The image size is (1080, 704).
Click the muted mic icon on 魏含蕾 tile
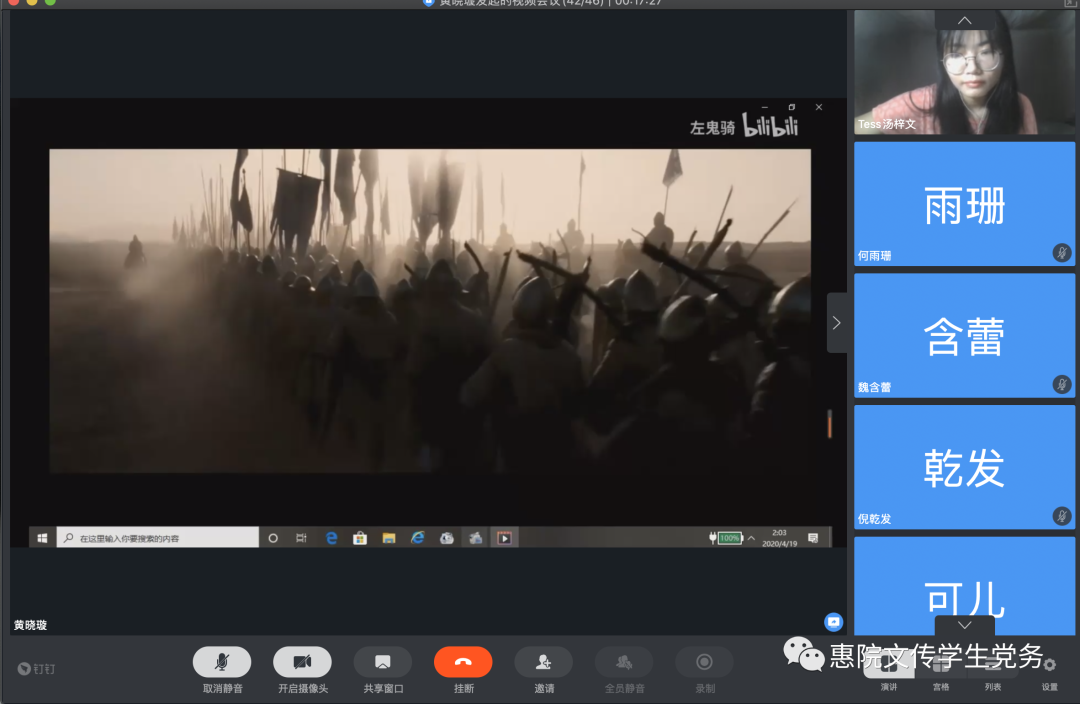1061,385
